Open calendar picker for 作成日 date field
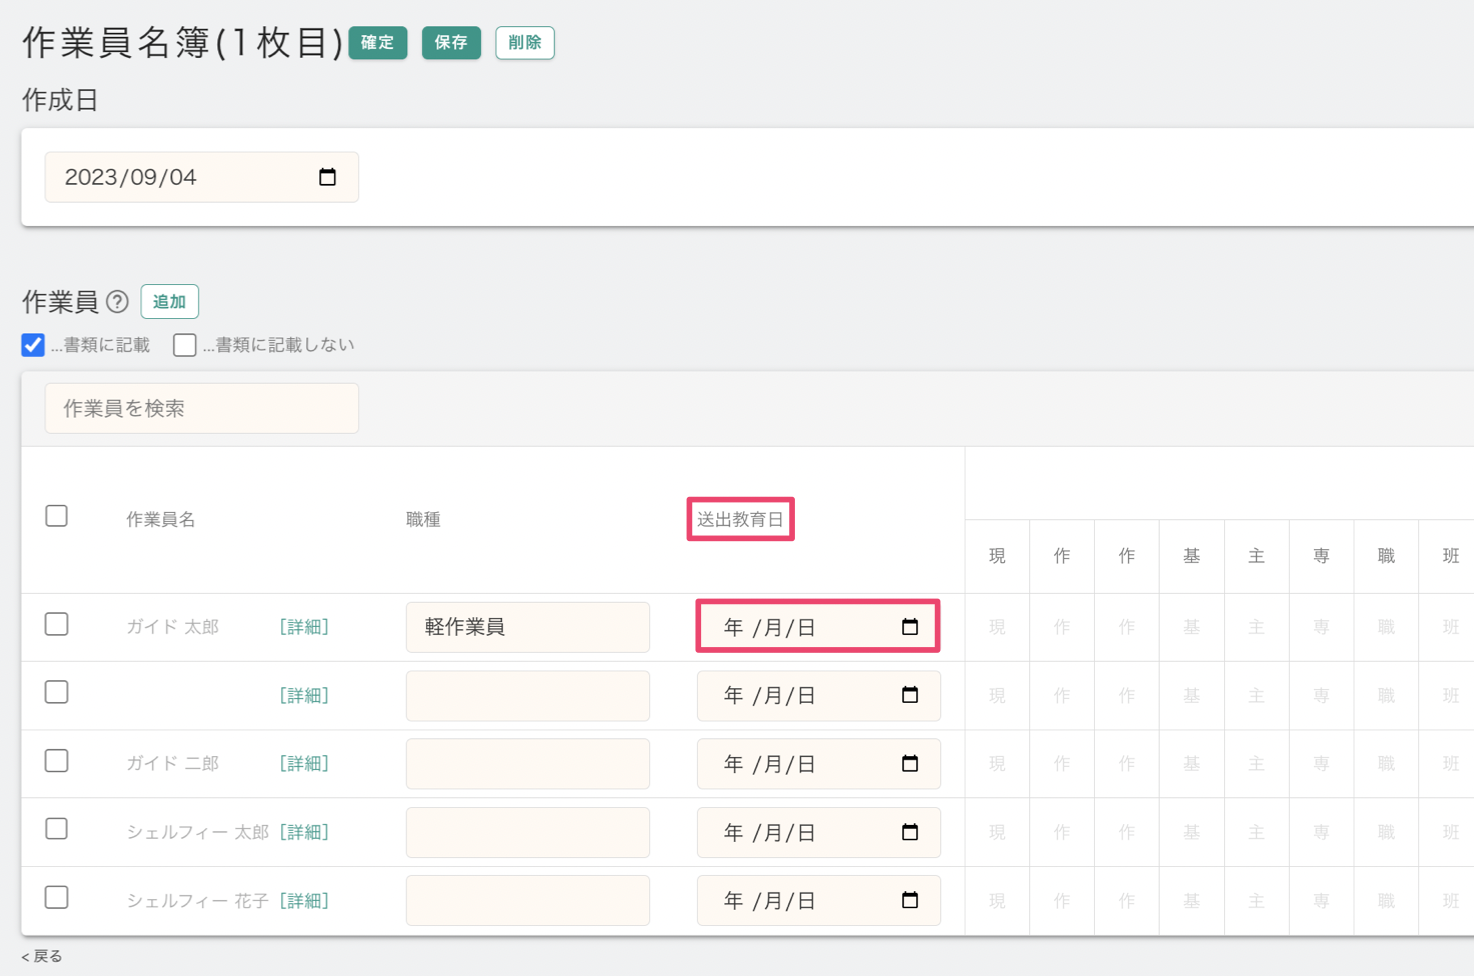This screenshot has height=976, width=1474. [x=327, y=177]
